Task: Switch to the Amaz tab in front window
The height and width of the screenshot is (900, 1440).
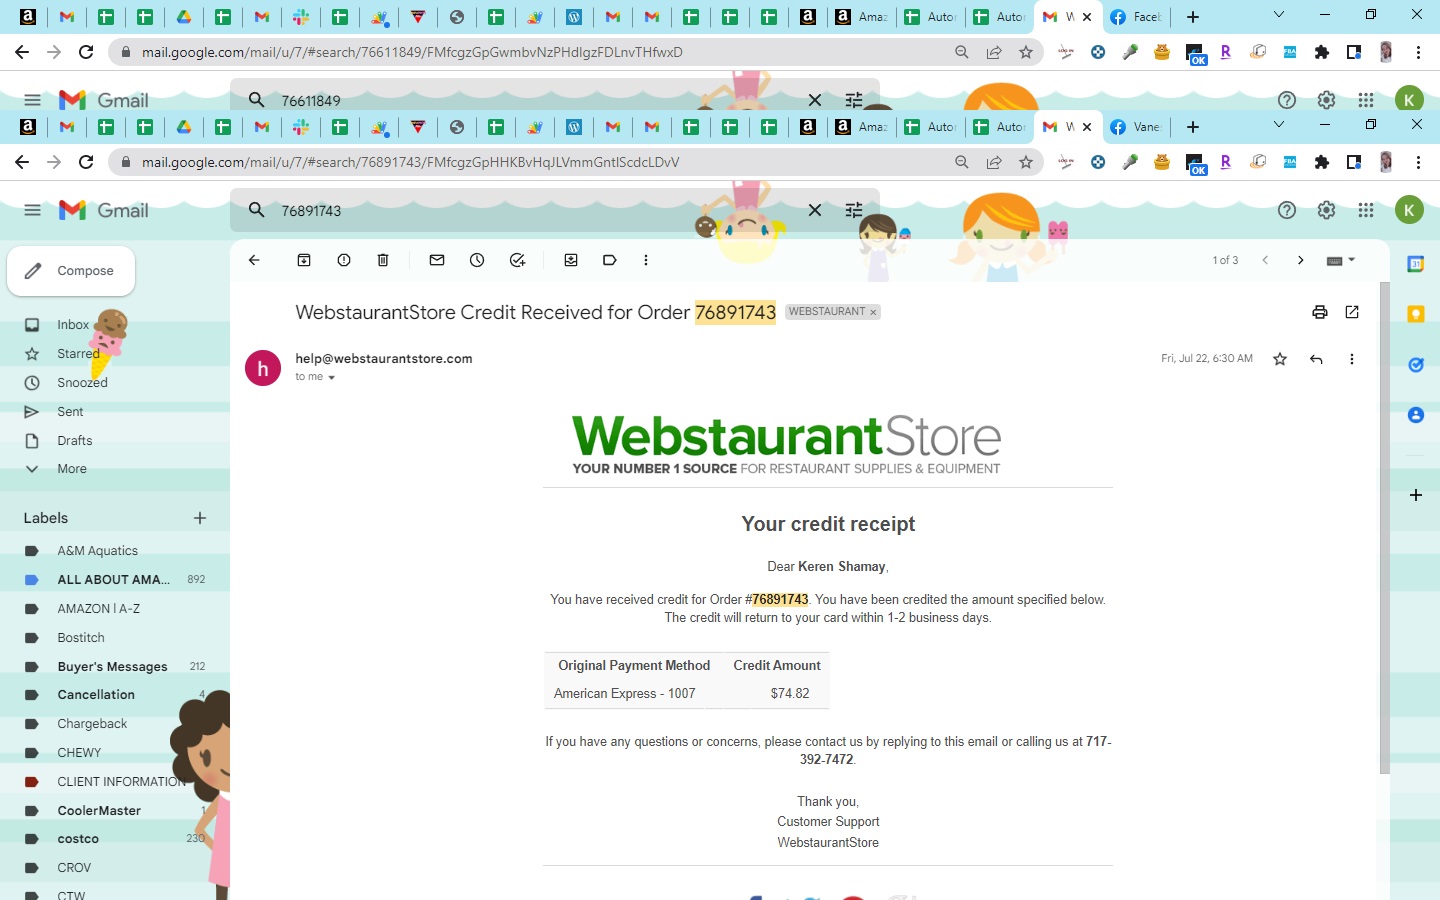Action: coord(863,127)
